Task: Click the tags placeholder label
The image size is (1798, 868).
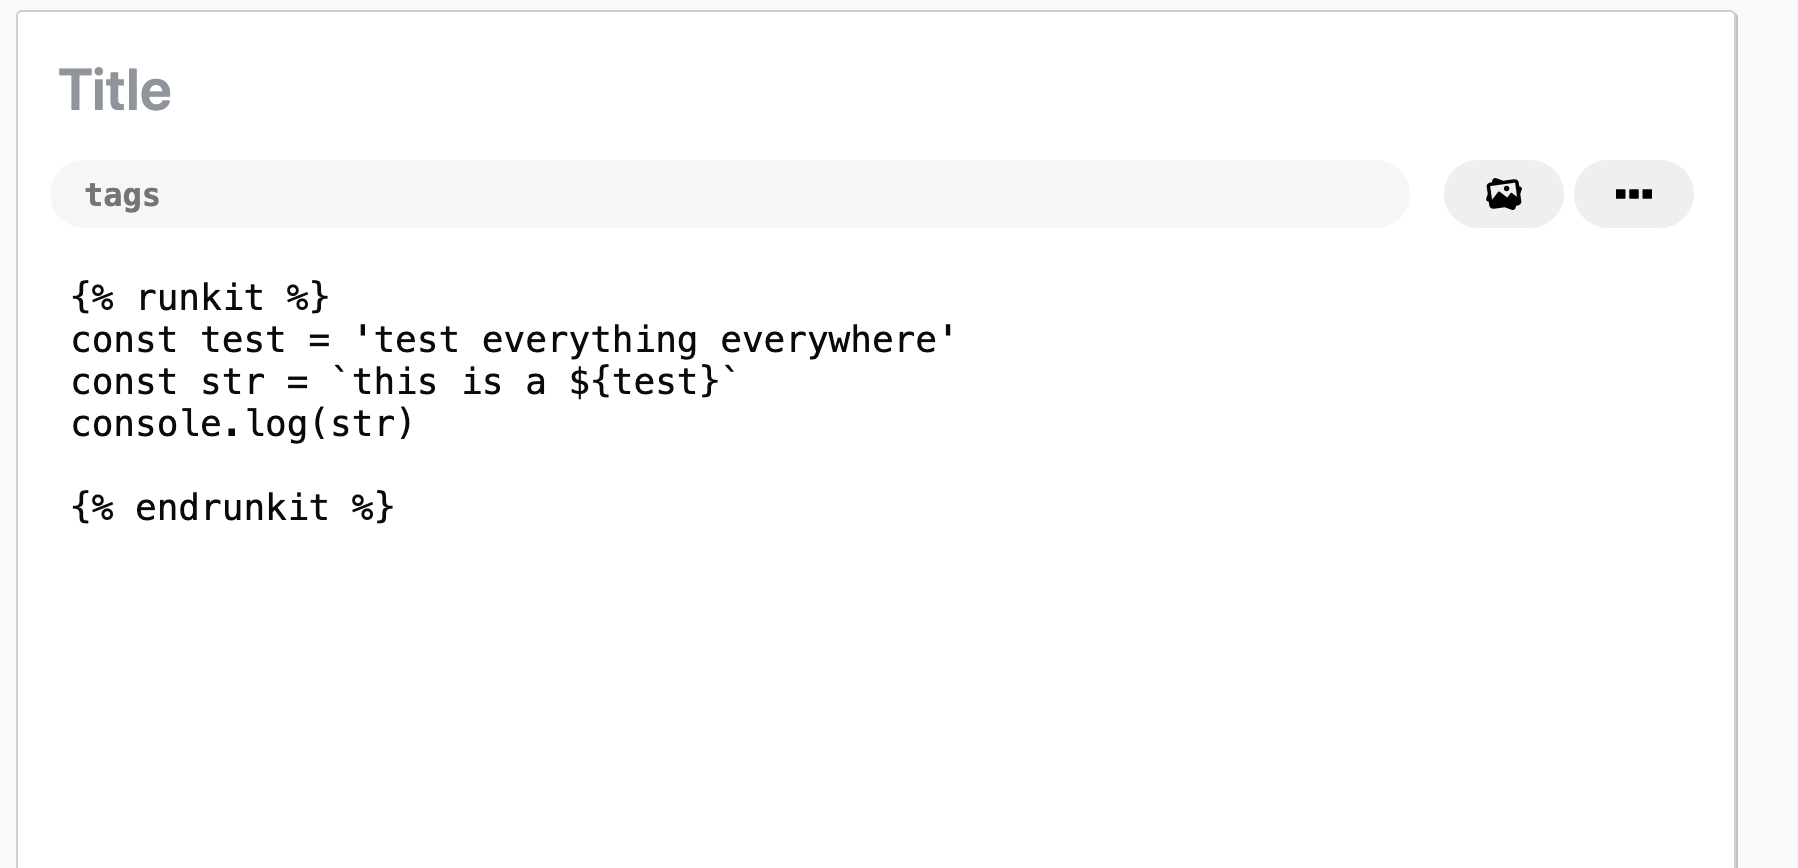Action: click(x=124, y=194)
